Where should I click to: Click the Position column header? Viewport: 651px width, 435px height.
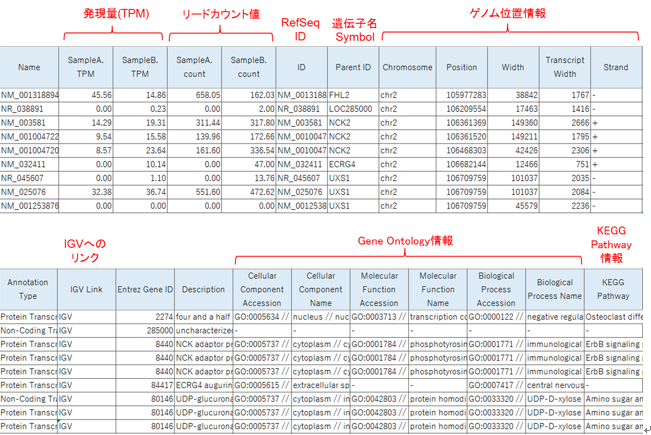point(462,67)
